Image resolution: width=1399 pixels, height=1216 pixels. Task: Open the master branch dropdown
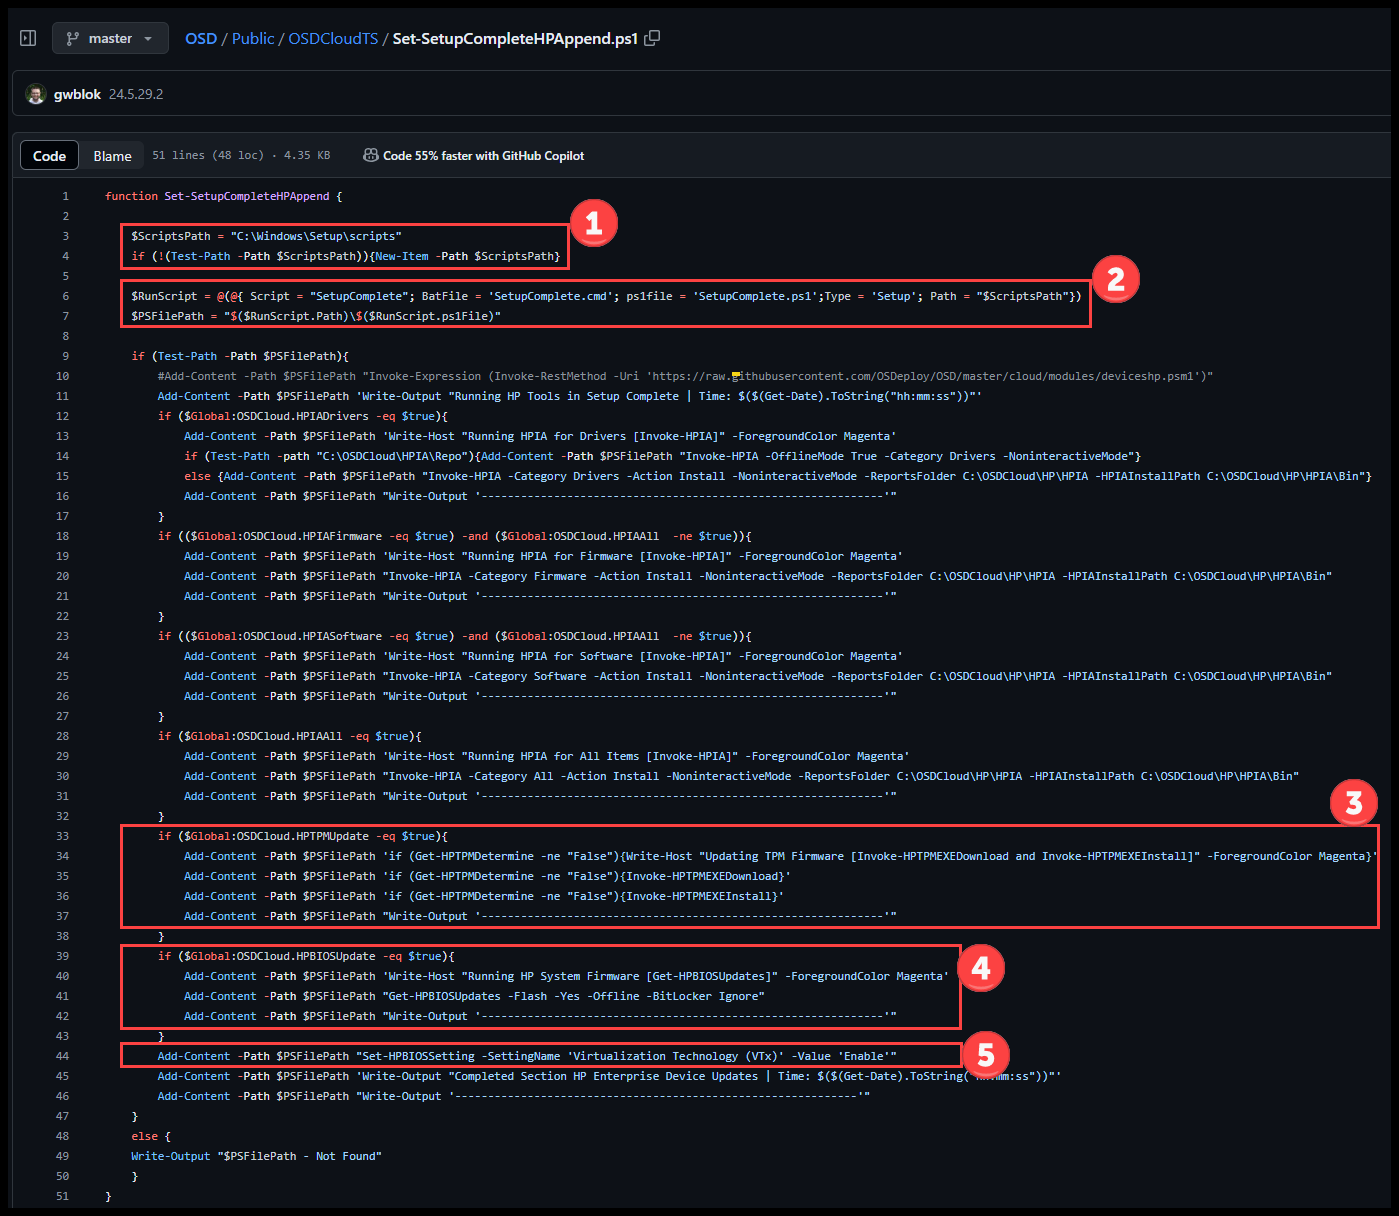110,38
